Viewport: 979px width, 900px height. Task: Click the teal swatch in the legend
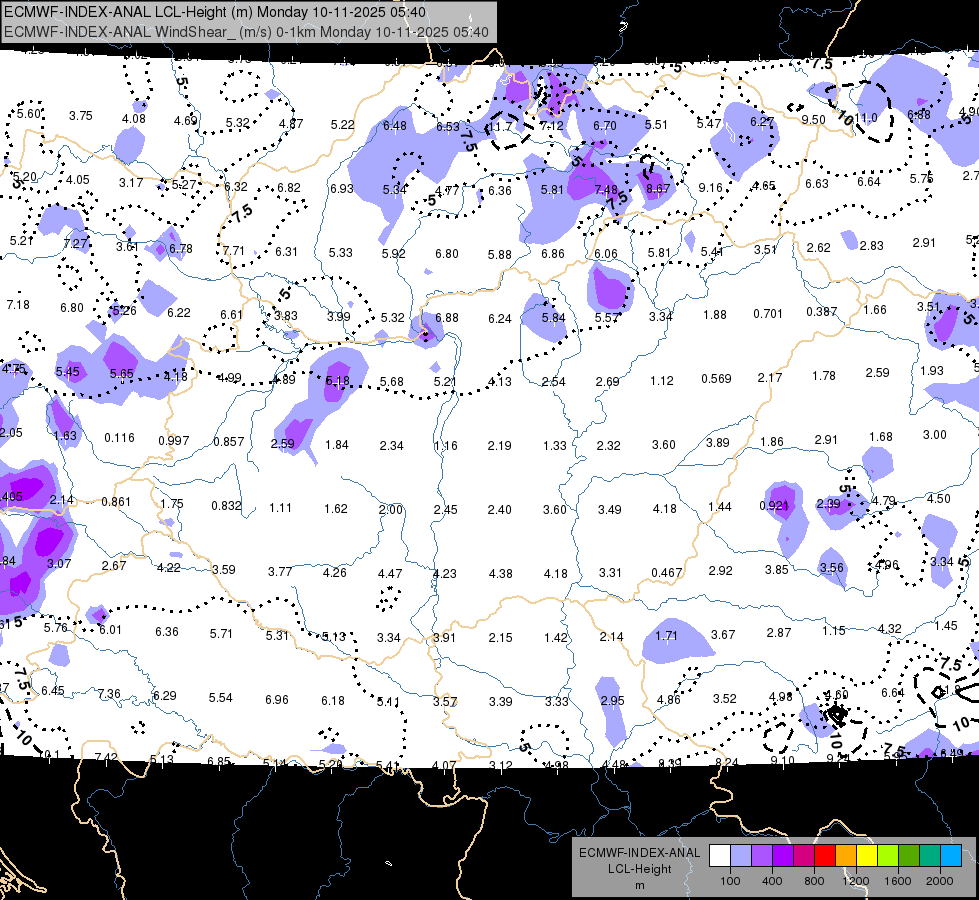[x=930, y=856]
